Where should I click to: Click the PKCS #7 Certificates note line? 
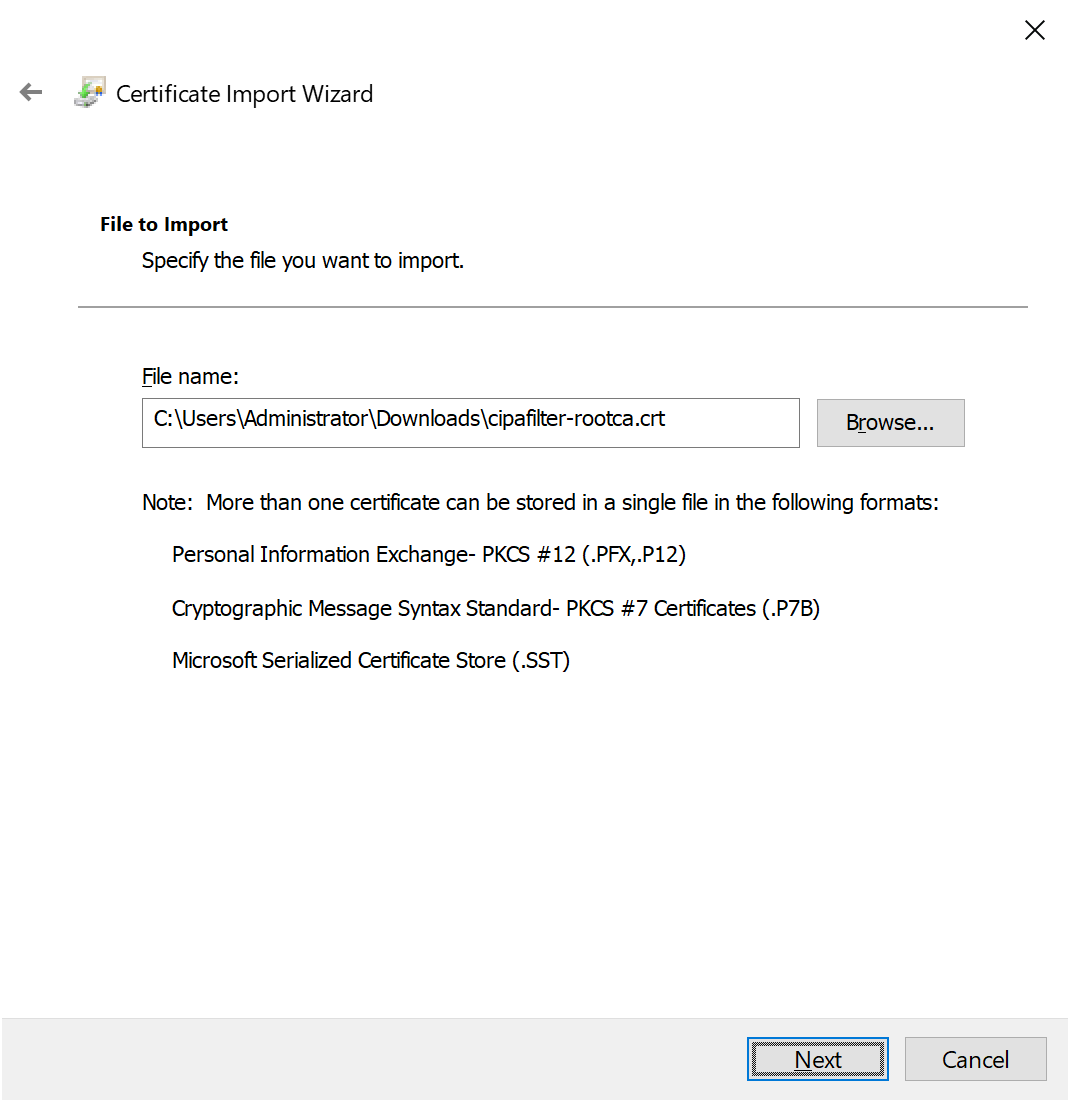(496, 608)
